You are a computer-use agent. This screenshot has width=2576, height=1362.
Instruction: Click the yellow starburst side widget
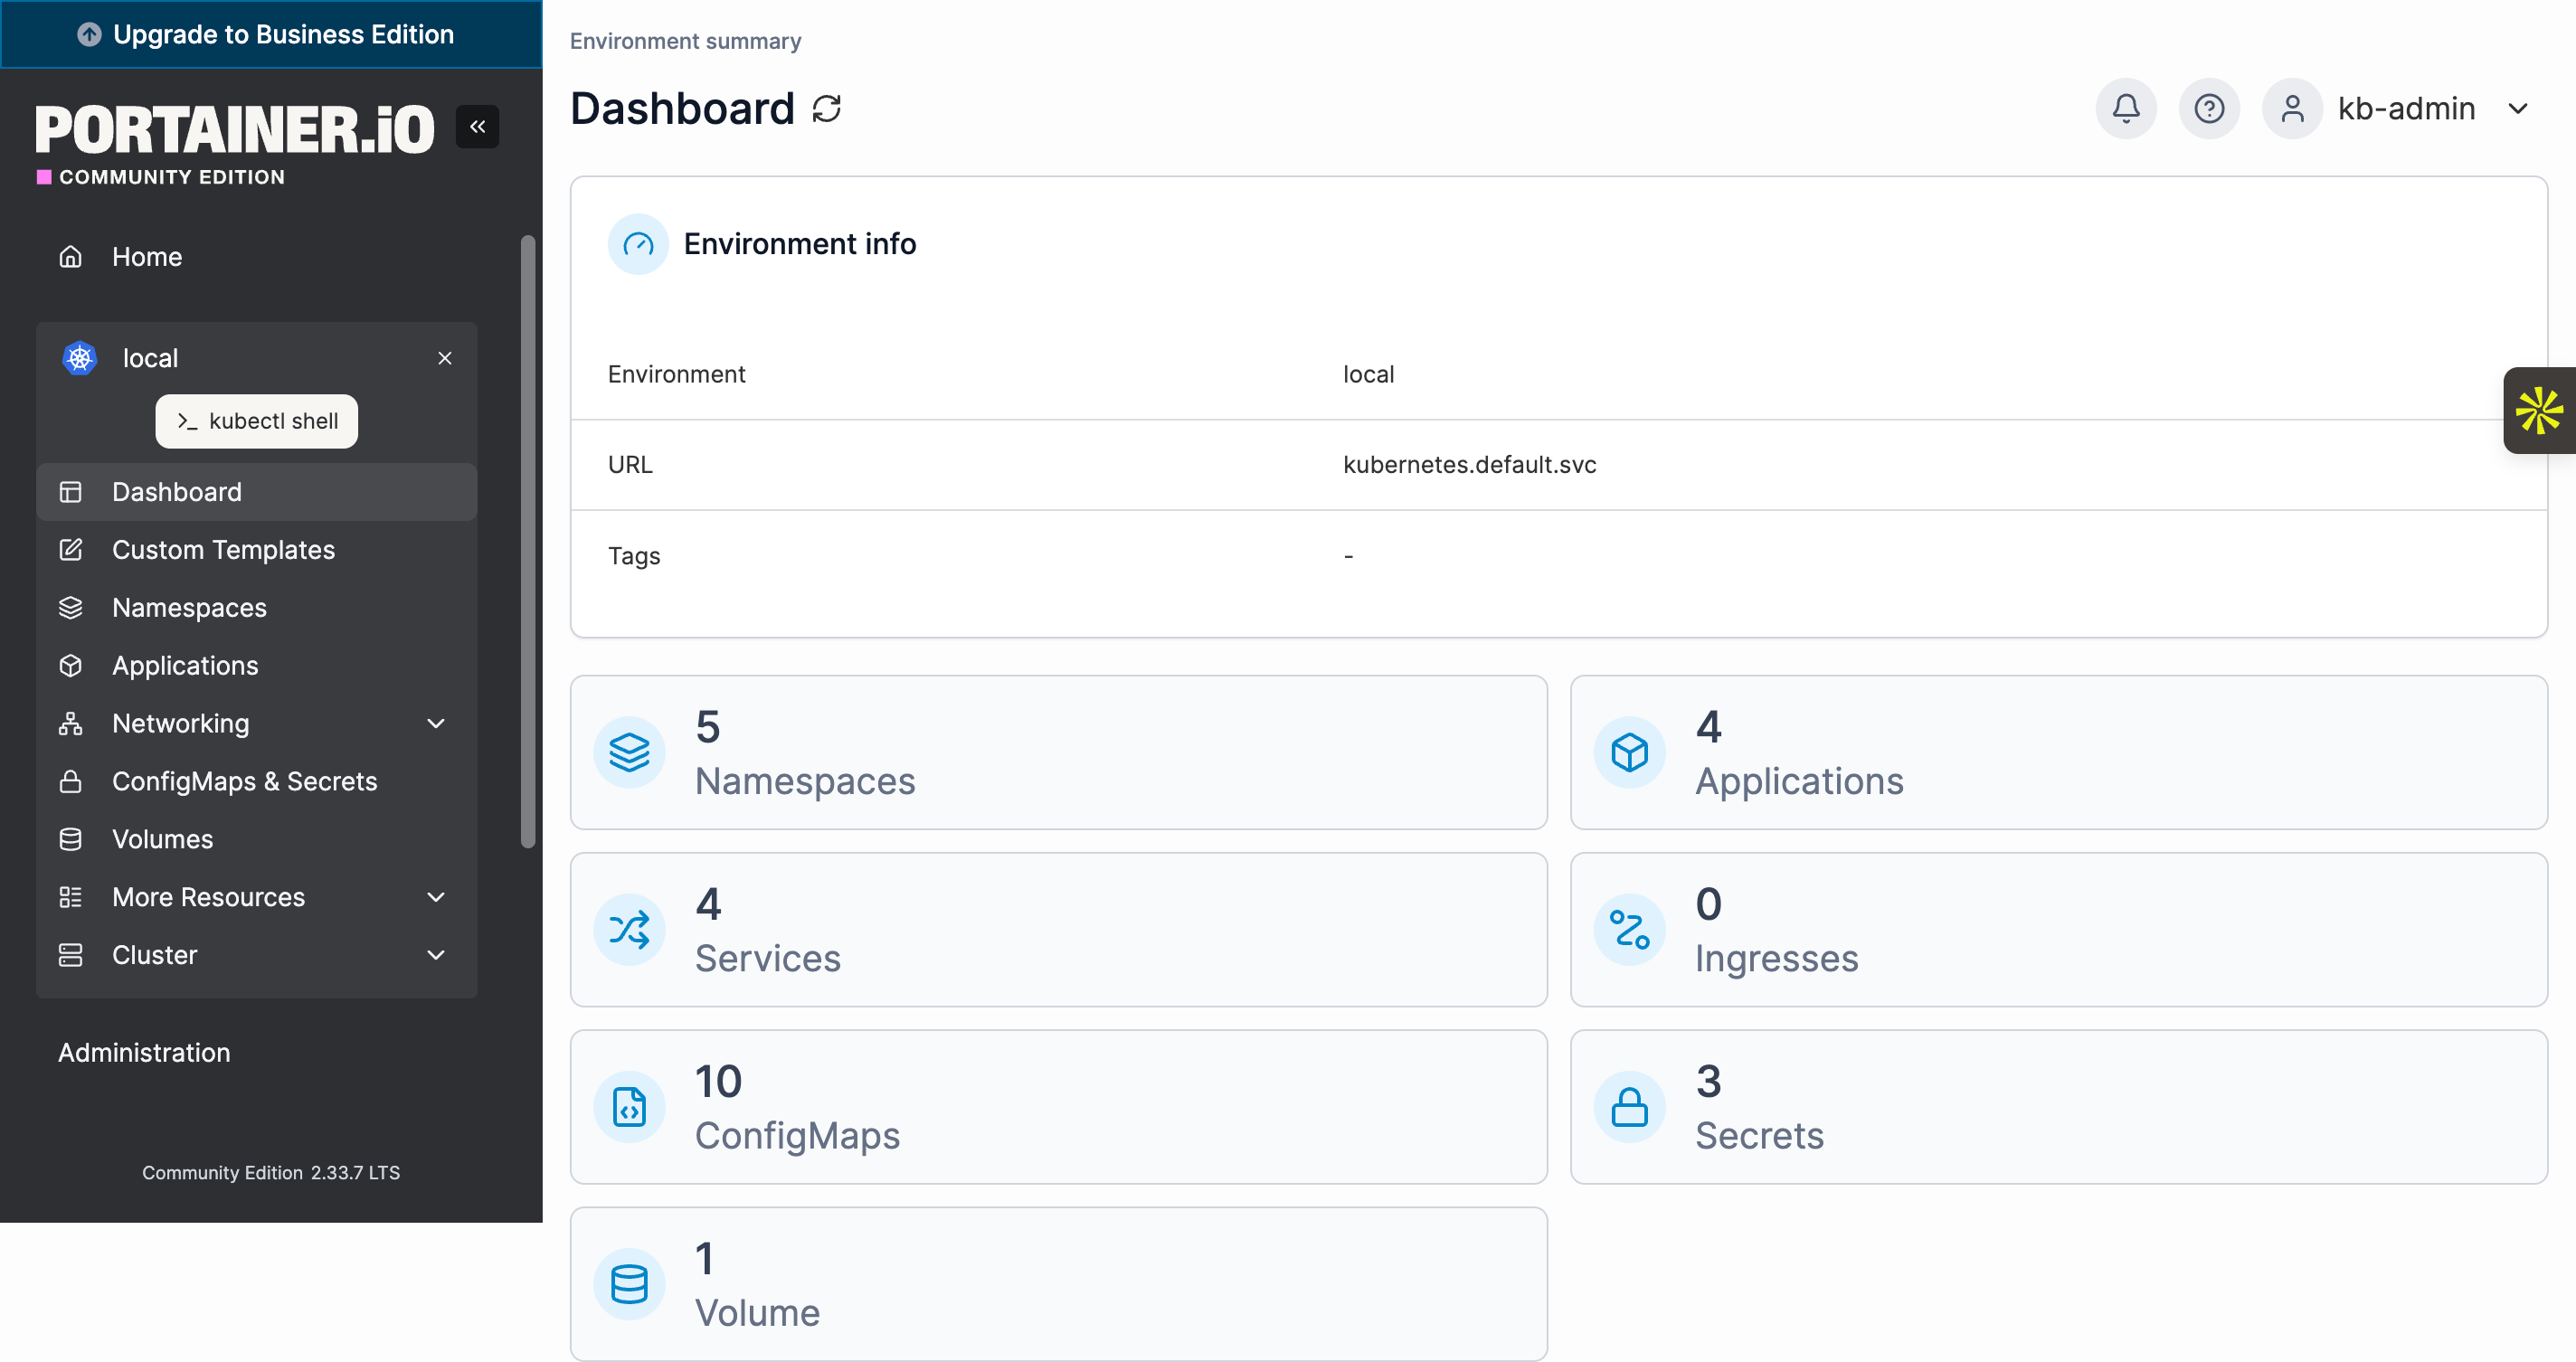2540,411
